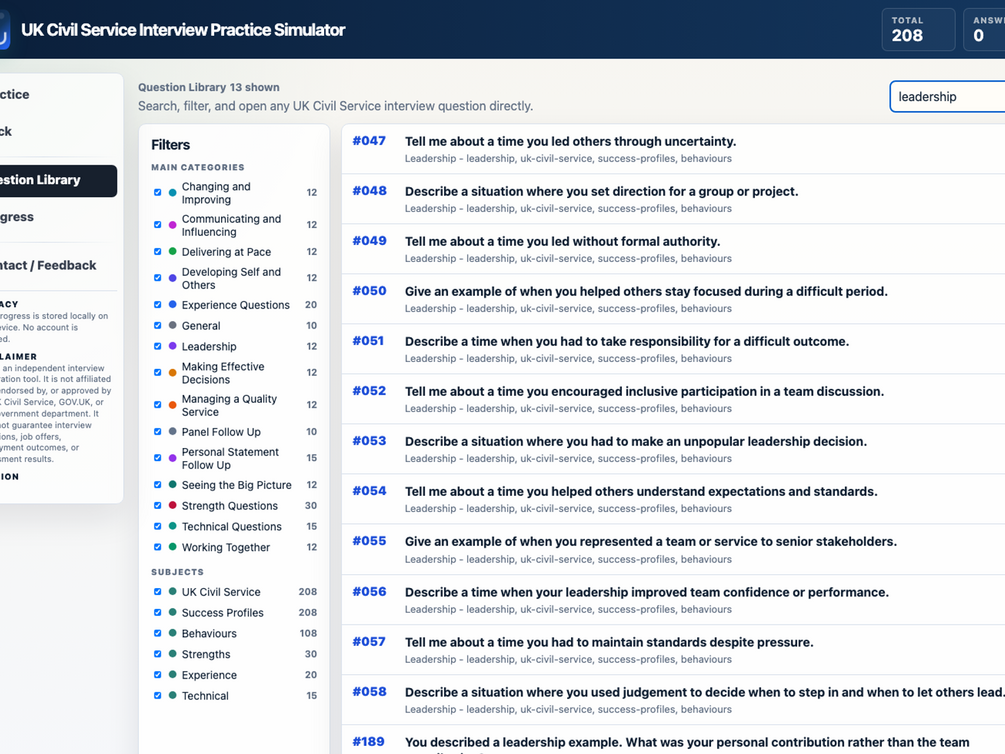Toggle Seeing the Big Picture checkbox
This screenshot has width=1005, height=754.
[x=158, y=485]
